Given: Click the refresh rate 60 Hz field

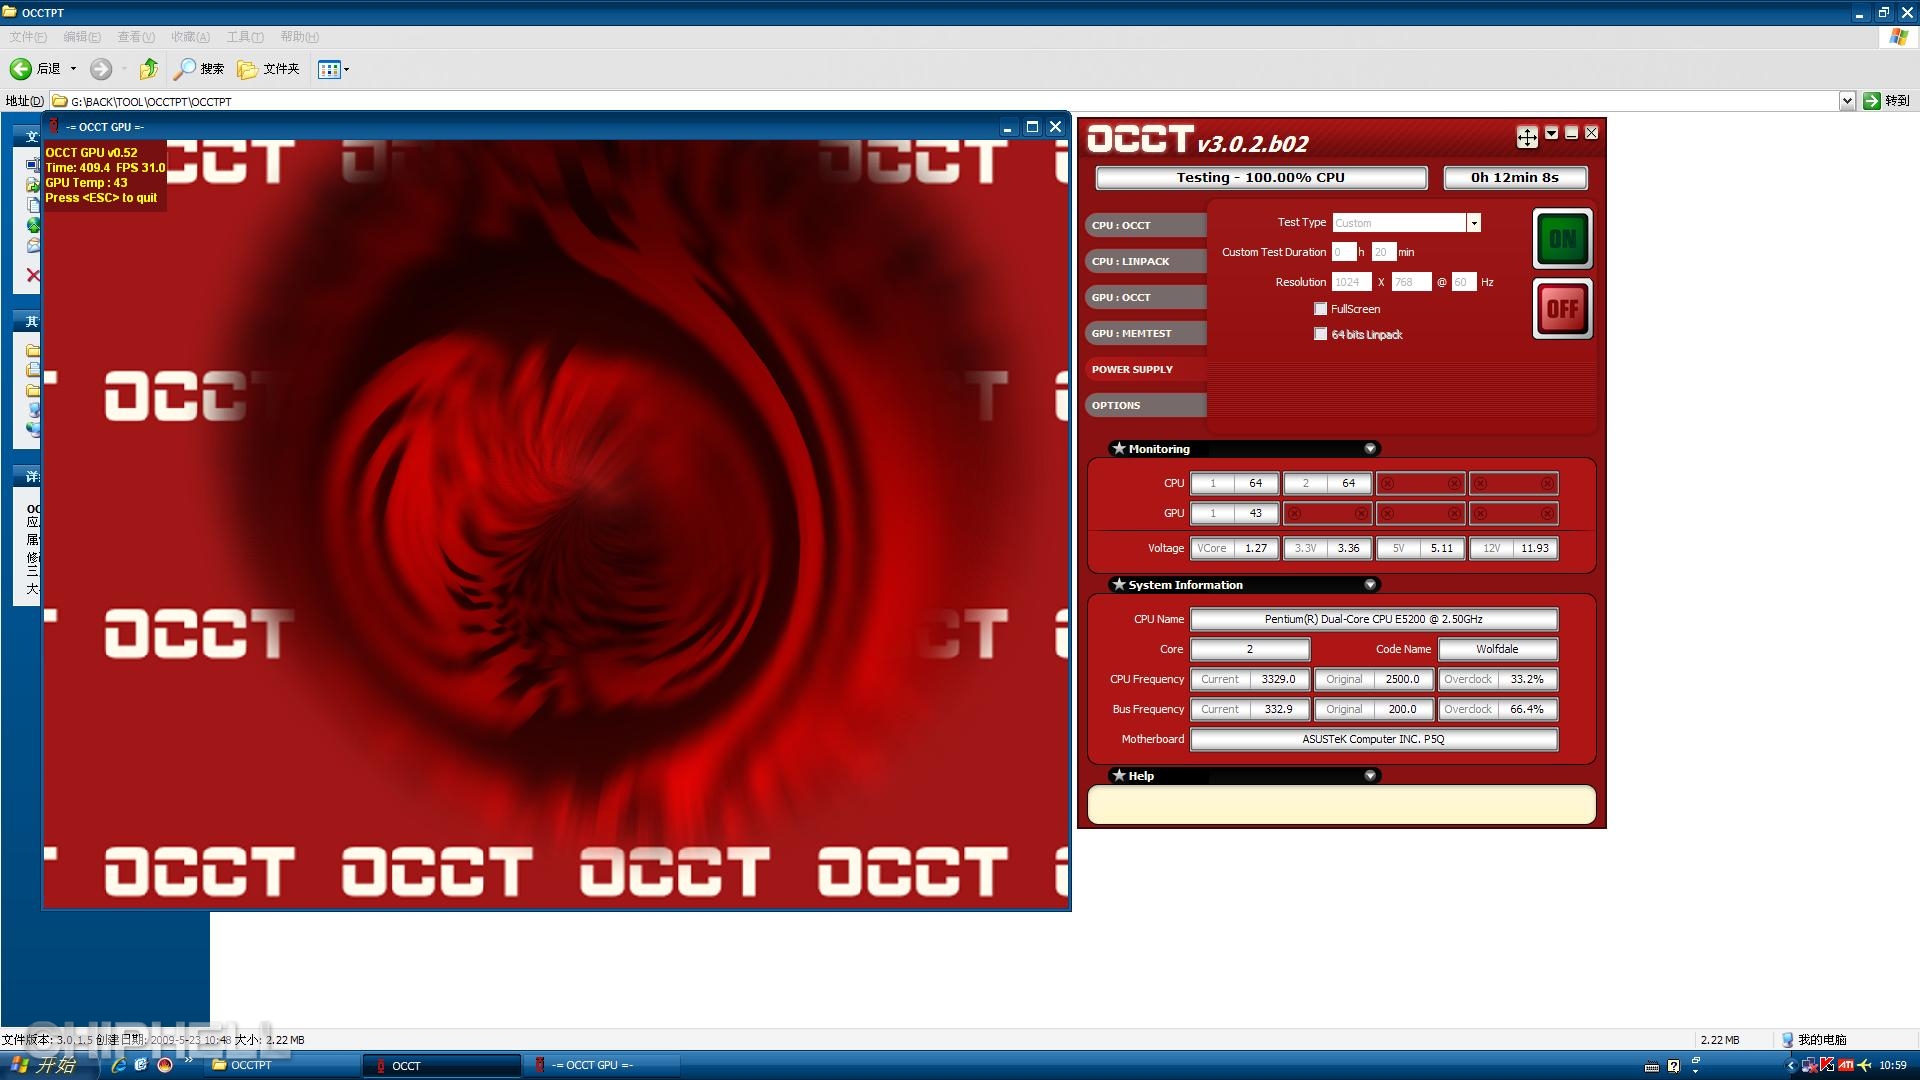Looking at the screenshot, I should pyautogui.click(x=1464, y=282).
